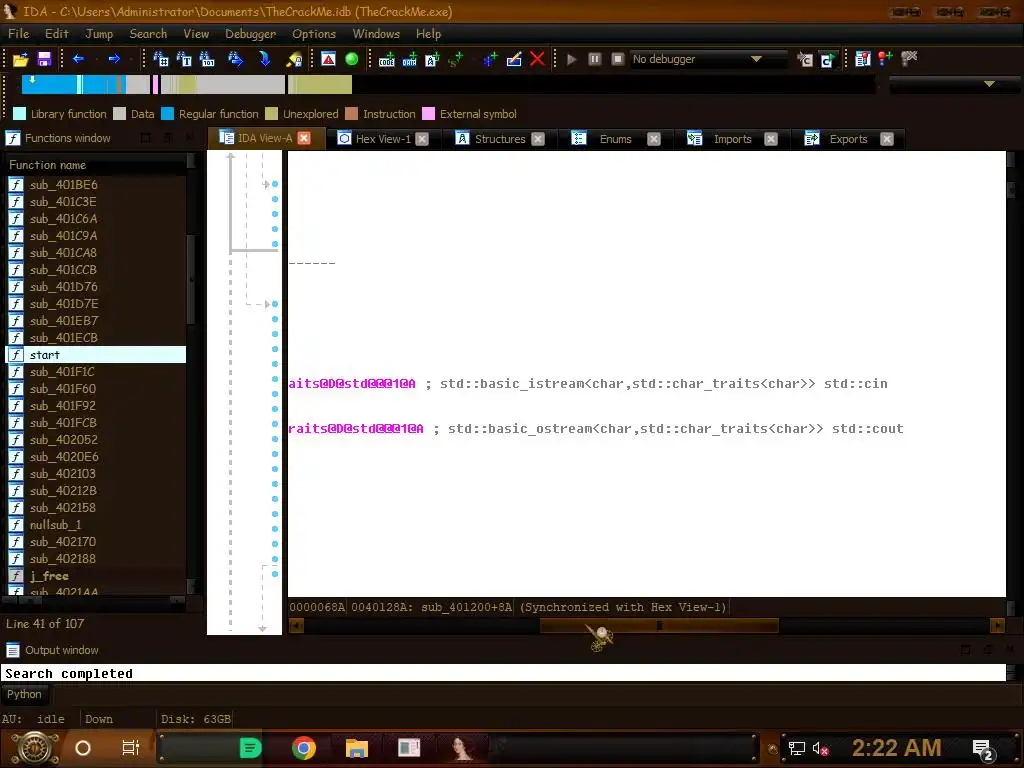Open Chrome from the taskbar

tap(304, 748)
